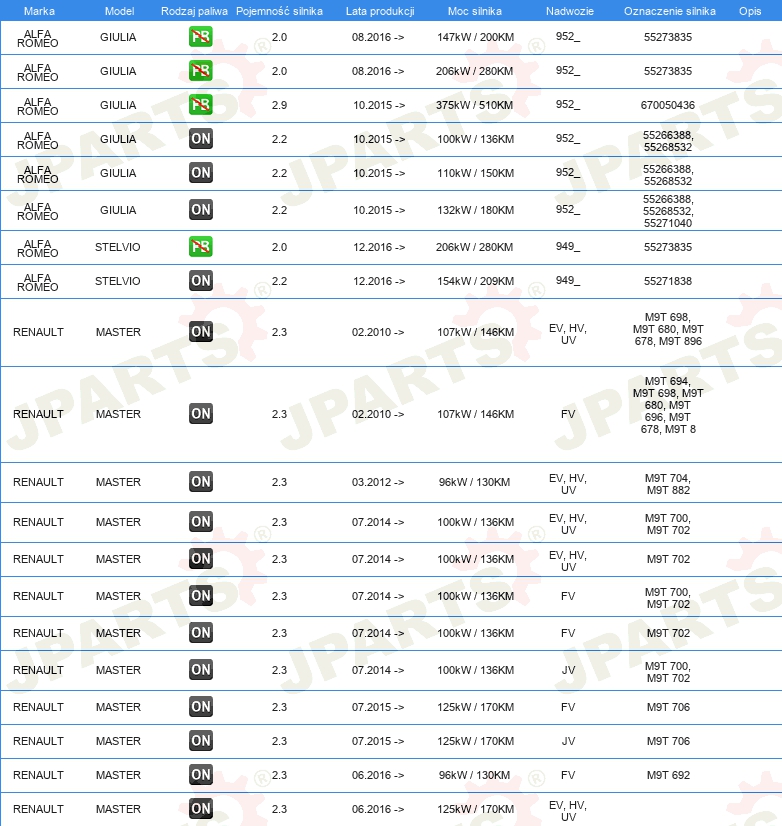Select the 03.2012 production date
782x826 pixels.
(378, 482)
